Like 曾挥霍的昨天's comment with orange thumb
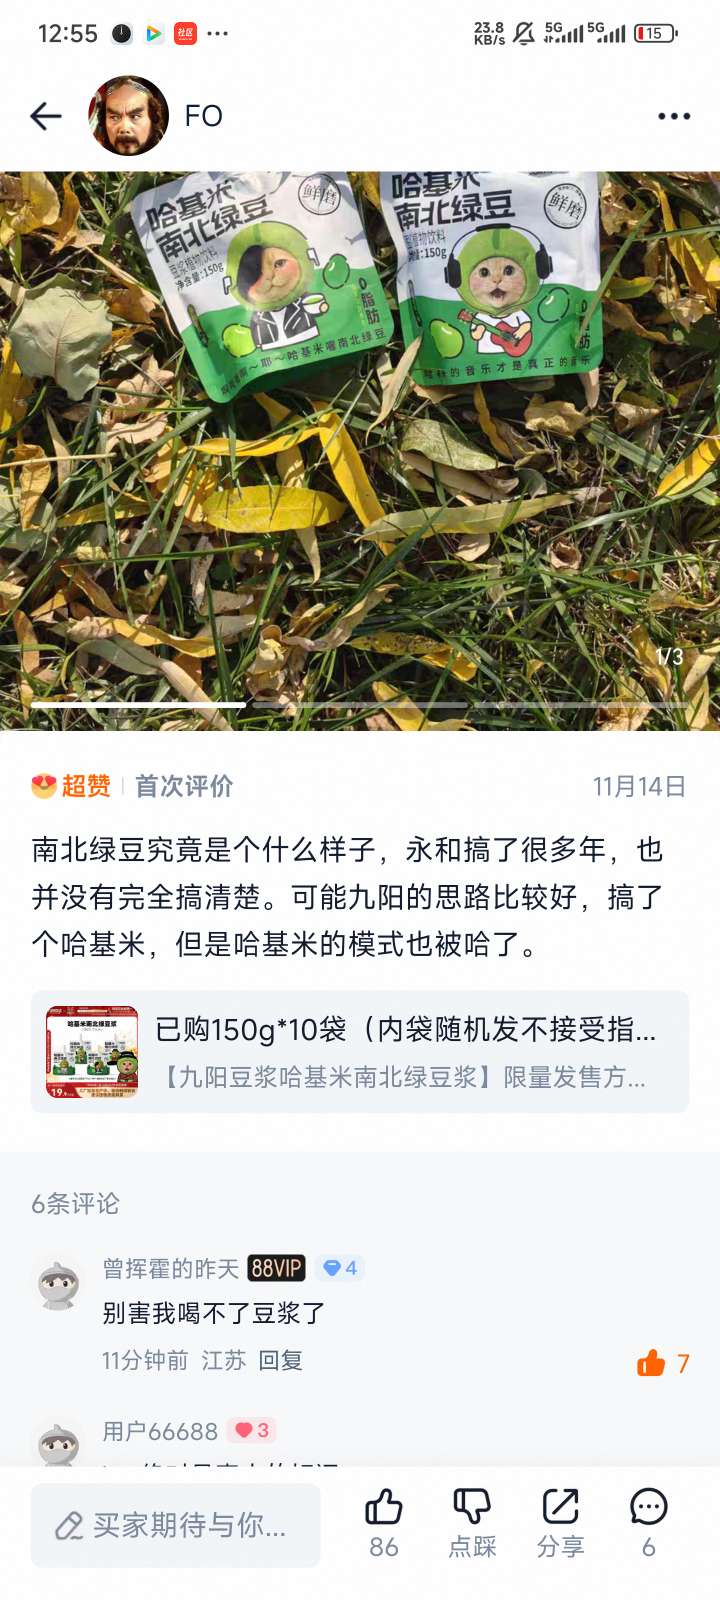 coord(651,1363)
